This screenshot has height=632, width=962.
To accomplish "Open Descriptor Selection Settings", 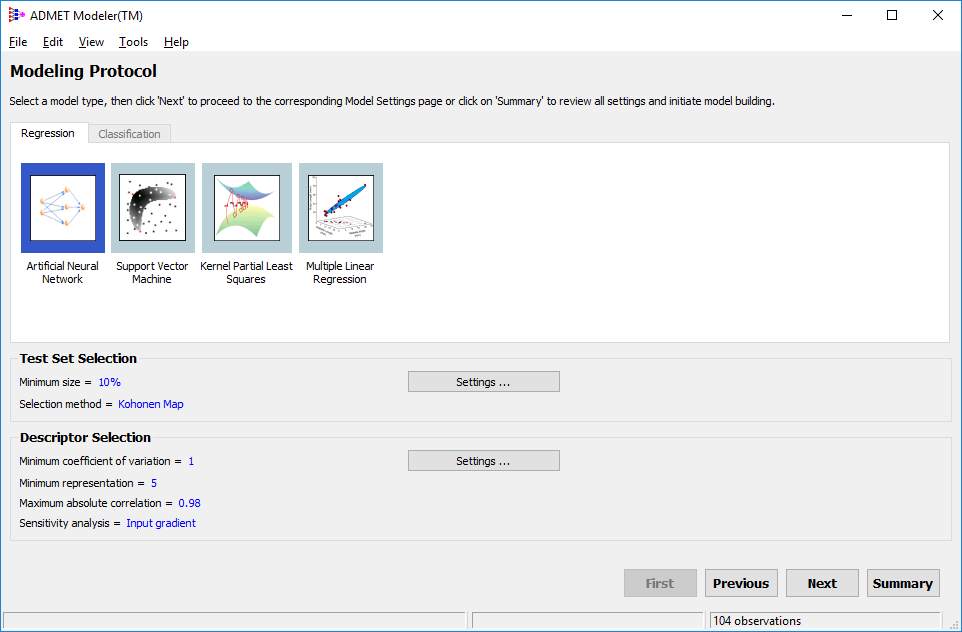I will (x=483, y=461).
